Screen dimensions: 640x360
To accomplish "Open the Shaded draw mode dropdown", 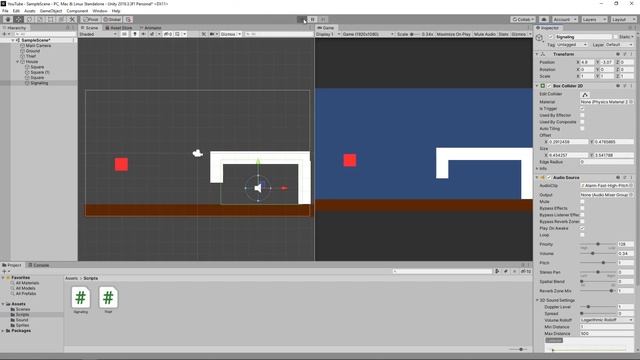I will coord(98,34).
